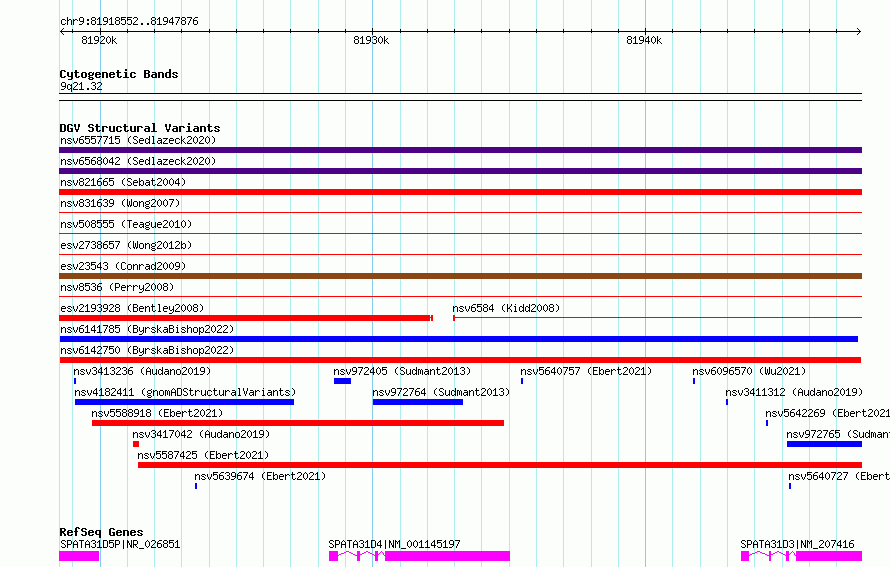Click the nsv821665 (Sebat2004) red bar

[x=460, y=192]
